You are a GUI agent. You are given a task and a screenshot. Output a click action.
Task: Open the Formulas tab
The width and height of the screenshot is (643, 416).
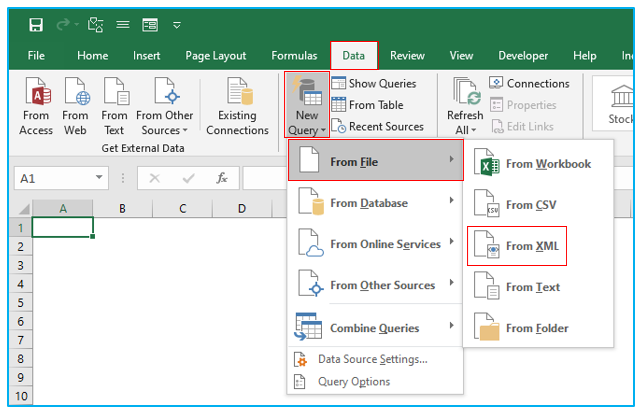[x=294, y=55]
